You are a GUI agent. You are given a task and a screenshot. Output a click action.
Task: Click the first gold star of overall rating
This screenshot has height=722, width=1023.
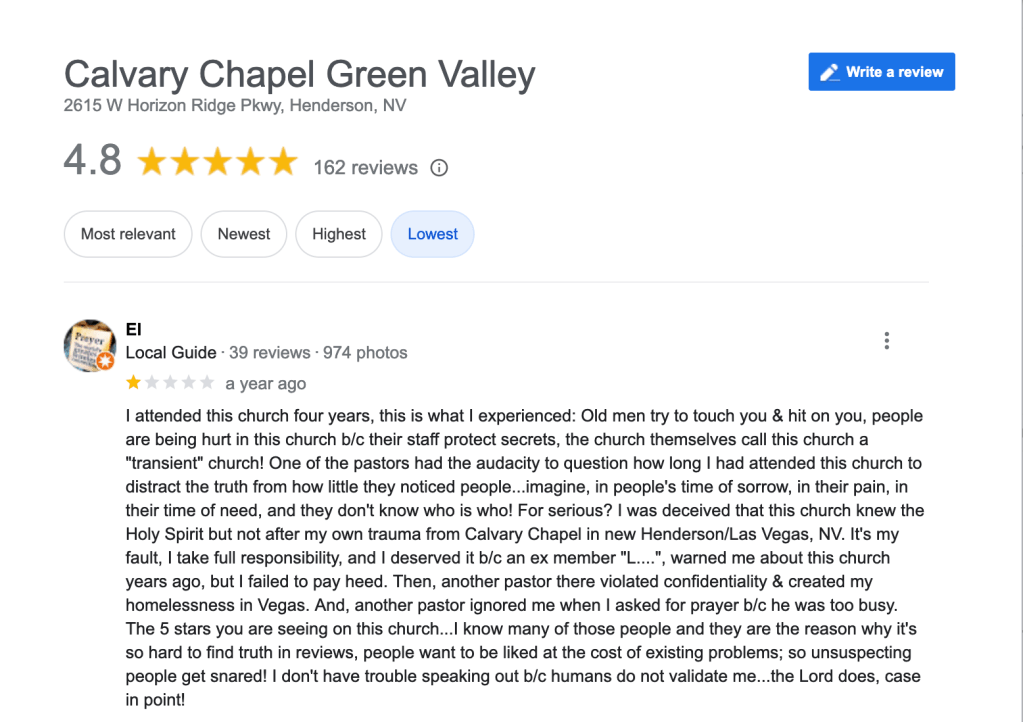pos(152,162)
